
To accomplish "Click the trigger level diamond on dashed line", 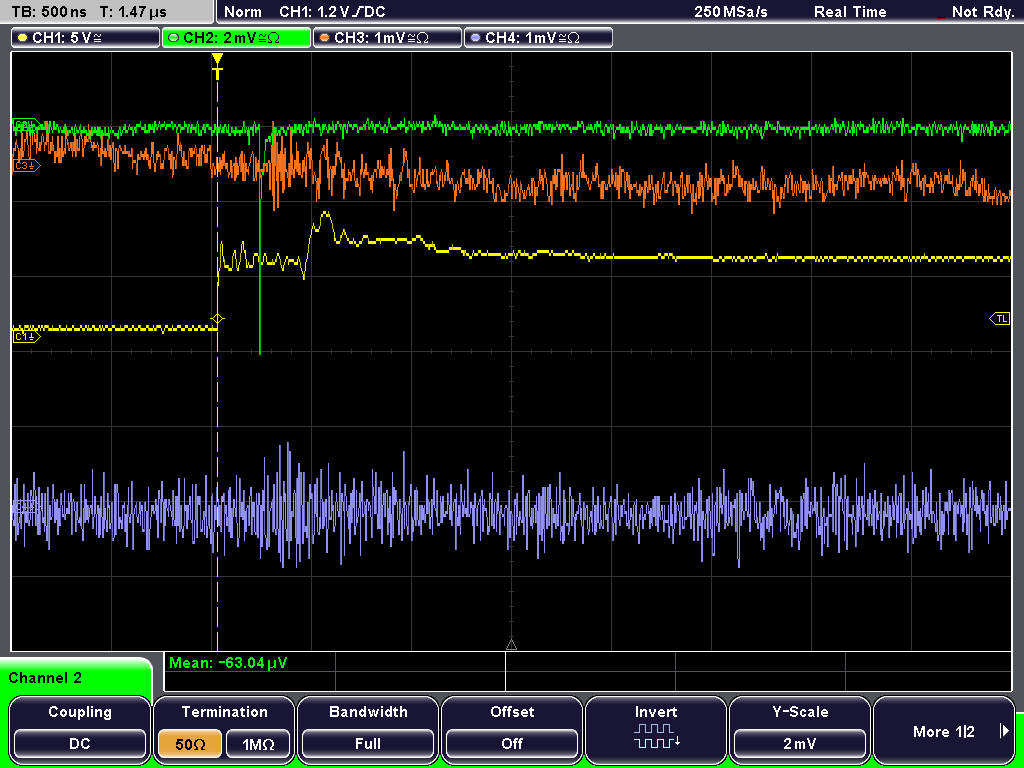I will click(x=217, y=319).
